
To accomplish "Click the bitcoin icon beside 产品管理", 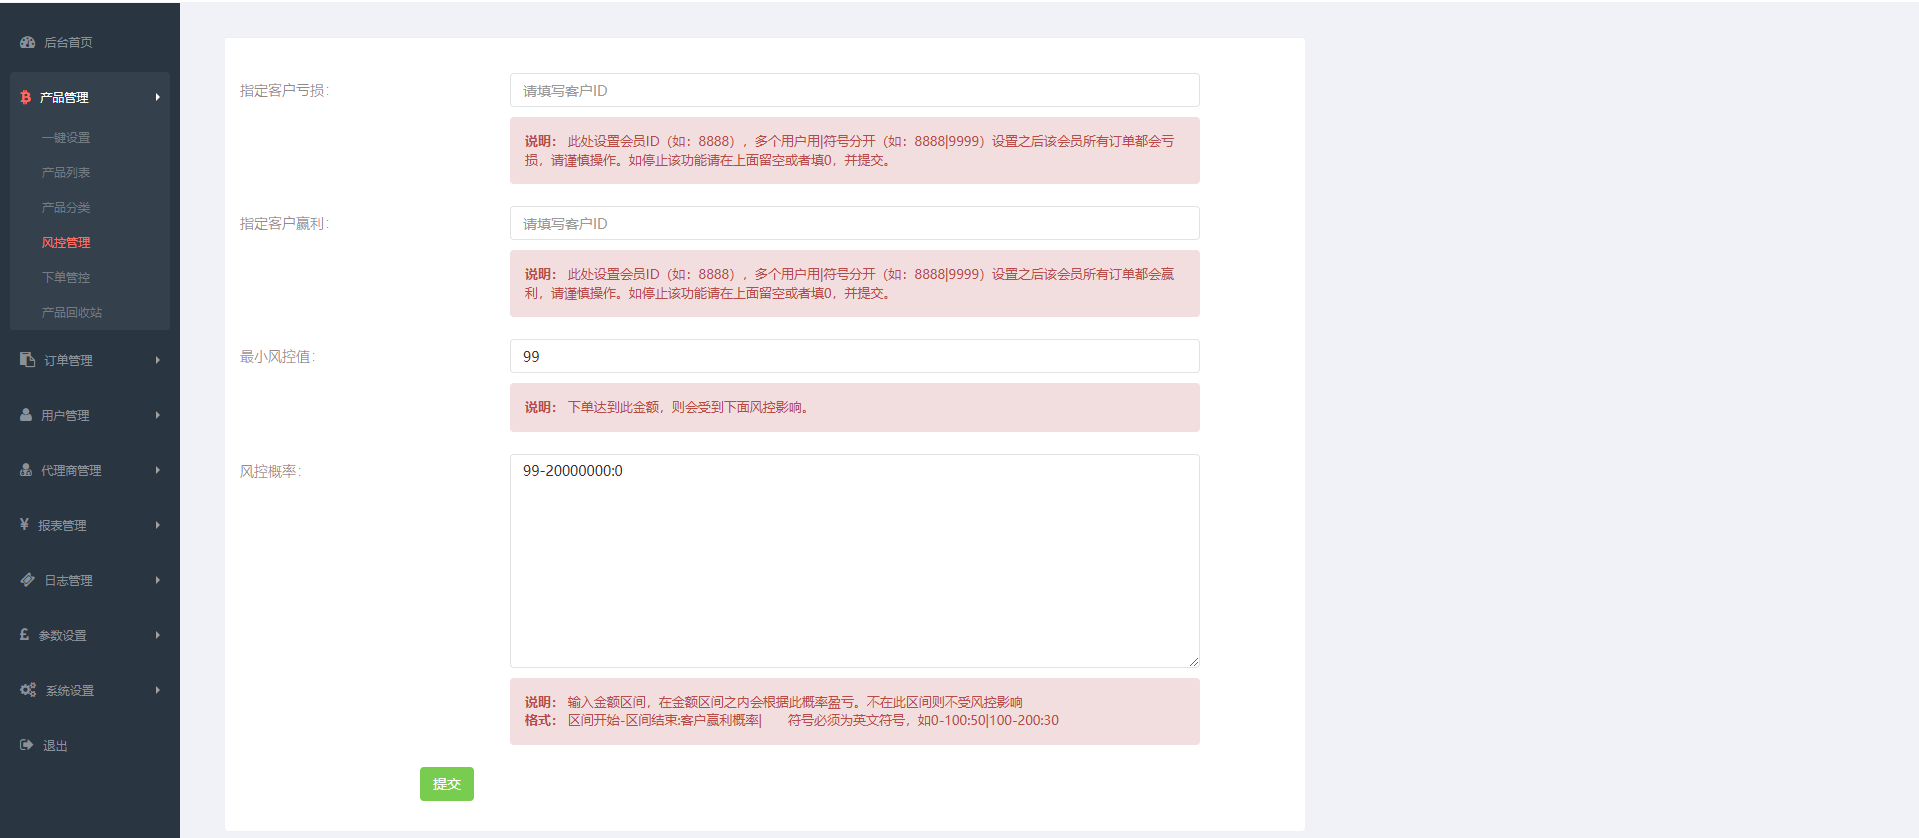I will [26, 97].
